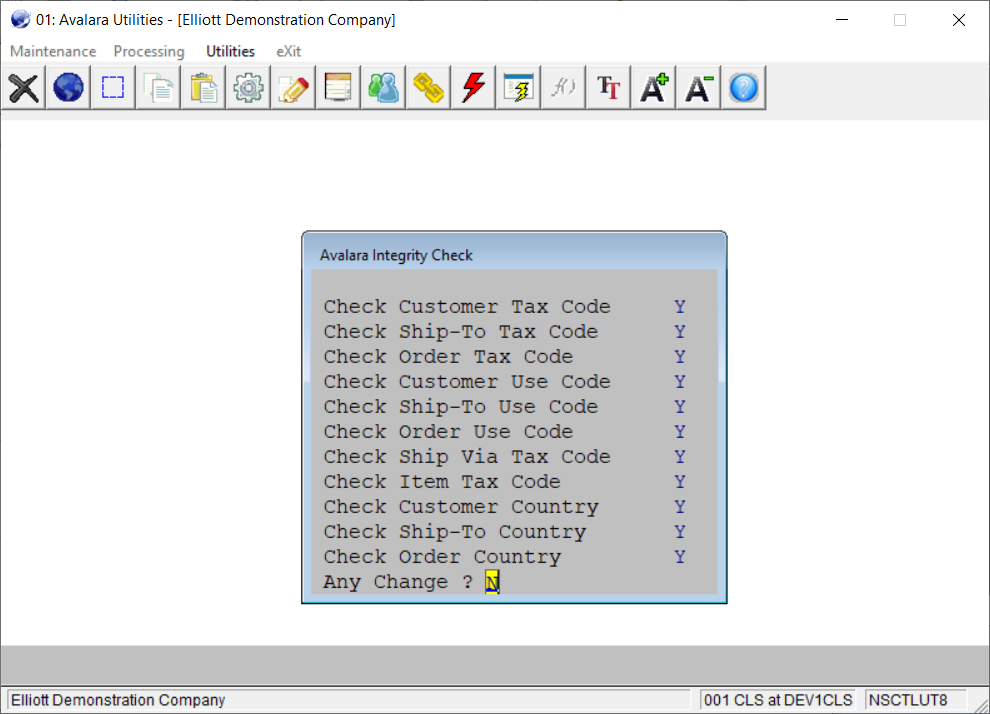Click the copy pages toolbar icon
This screenshot has width=990, height=714.
[158, 88]
